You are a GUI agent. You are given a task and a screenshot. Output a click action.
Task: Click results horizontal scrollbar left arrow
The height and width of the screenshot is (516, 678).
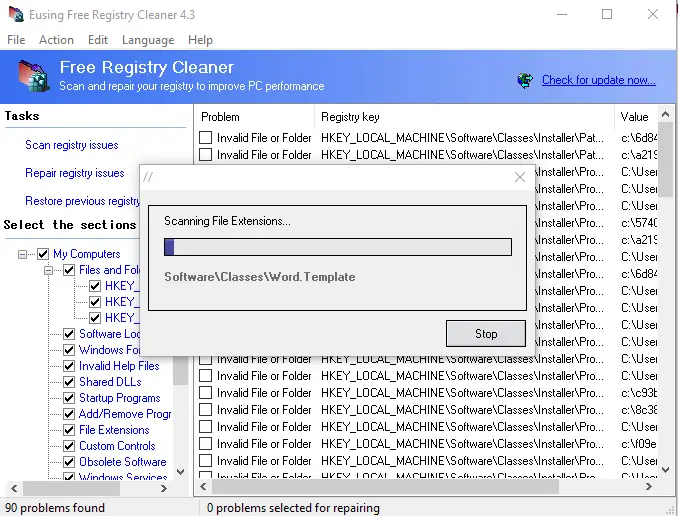pos(203,487)
